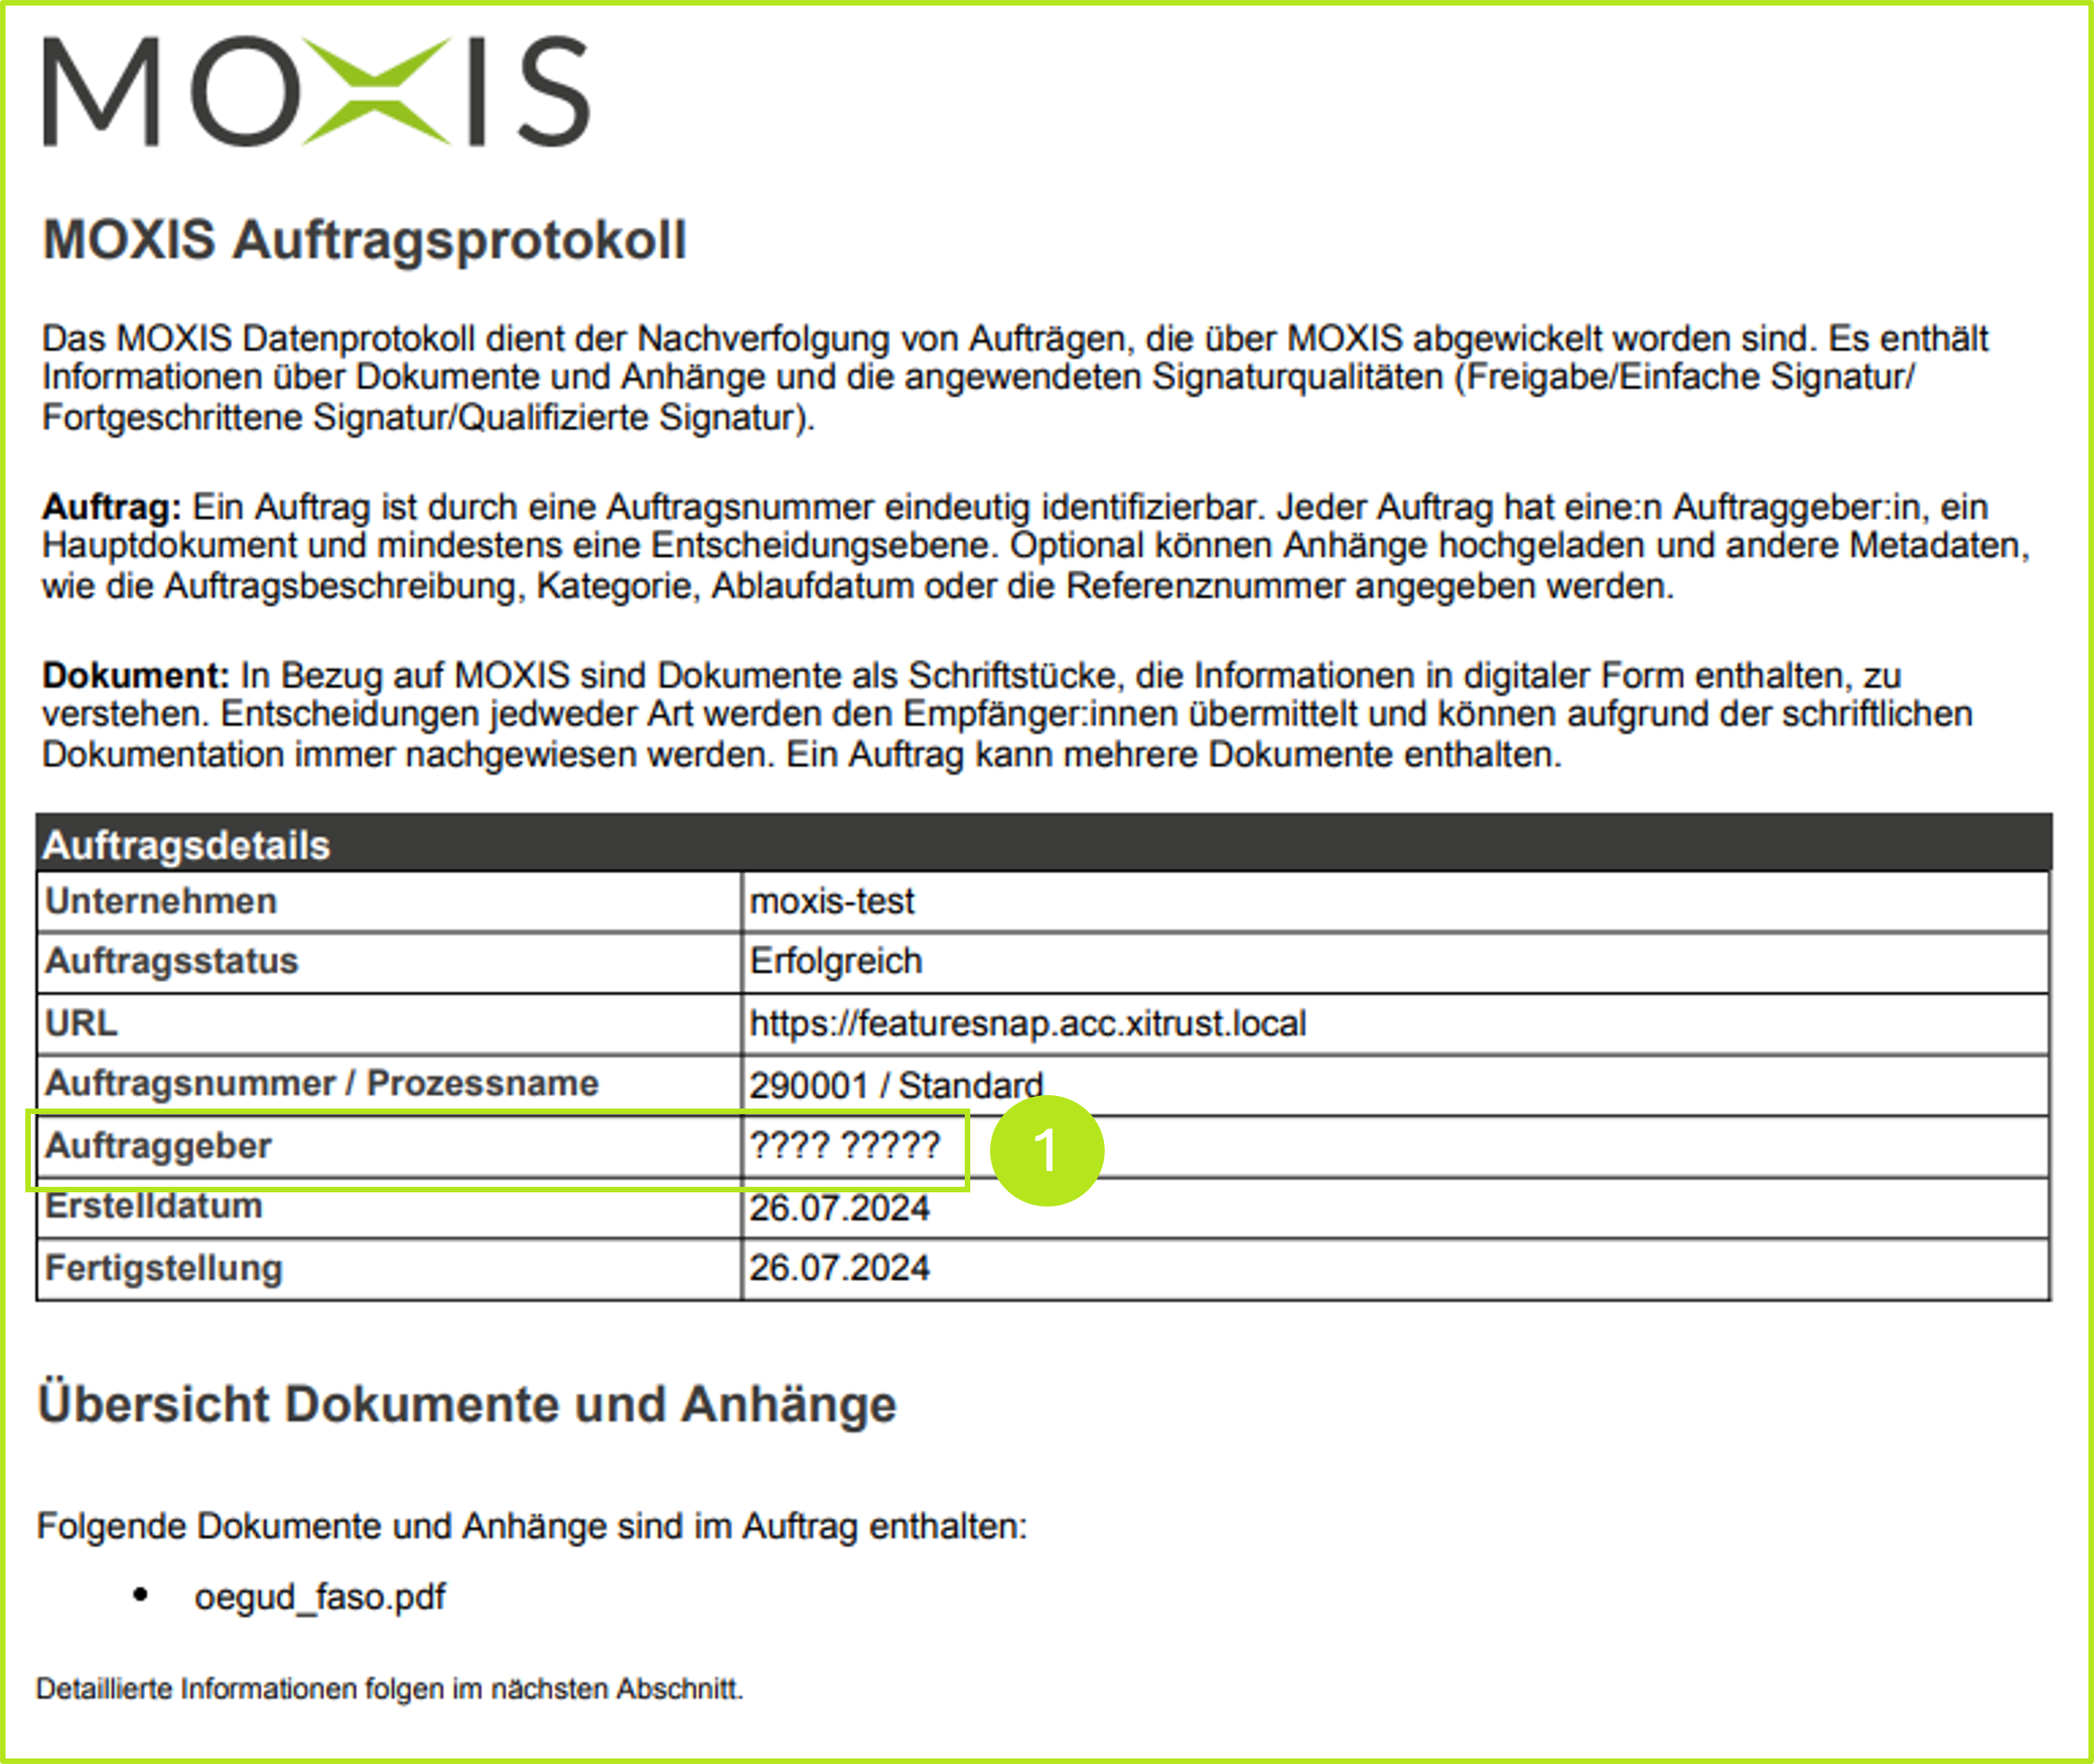
Task: Click the URL row label
Action: (81, 1023)
